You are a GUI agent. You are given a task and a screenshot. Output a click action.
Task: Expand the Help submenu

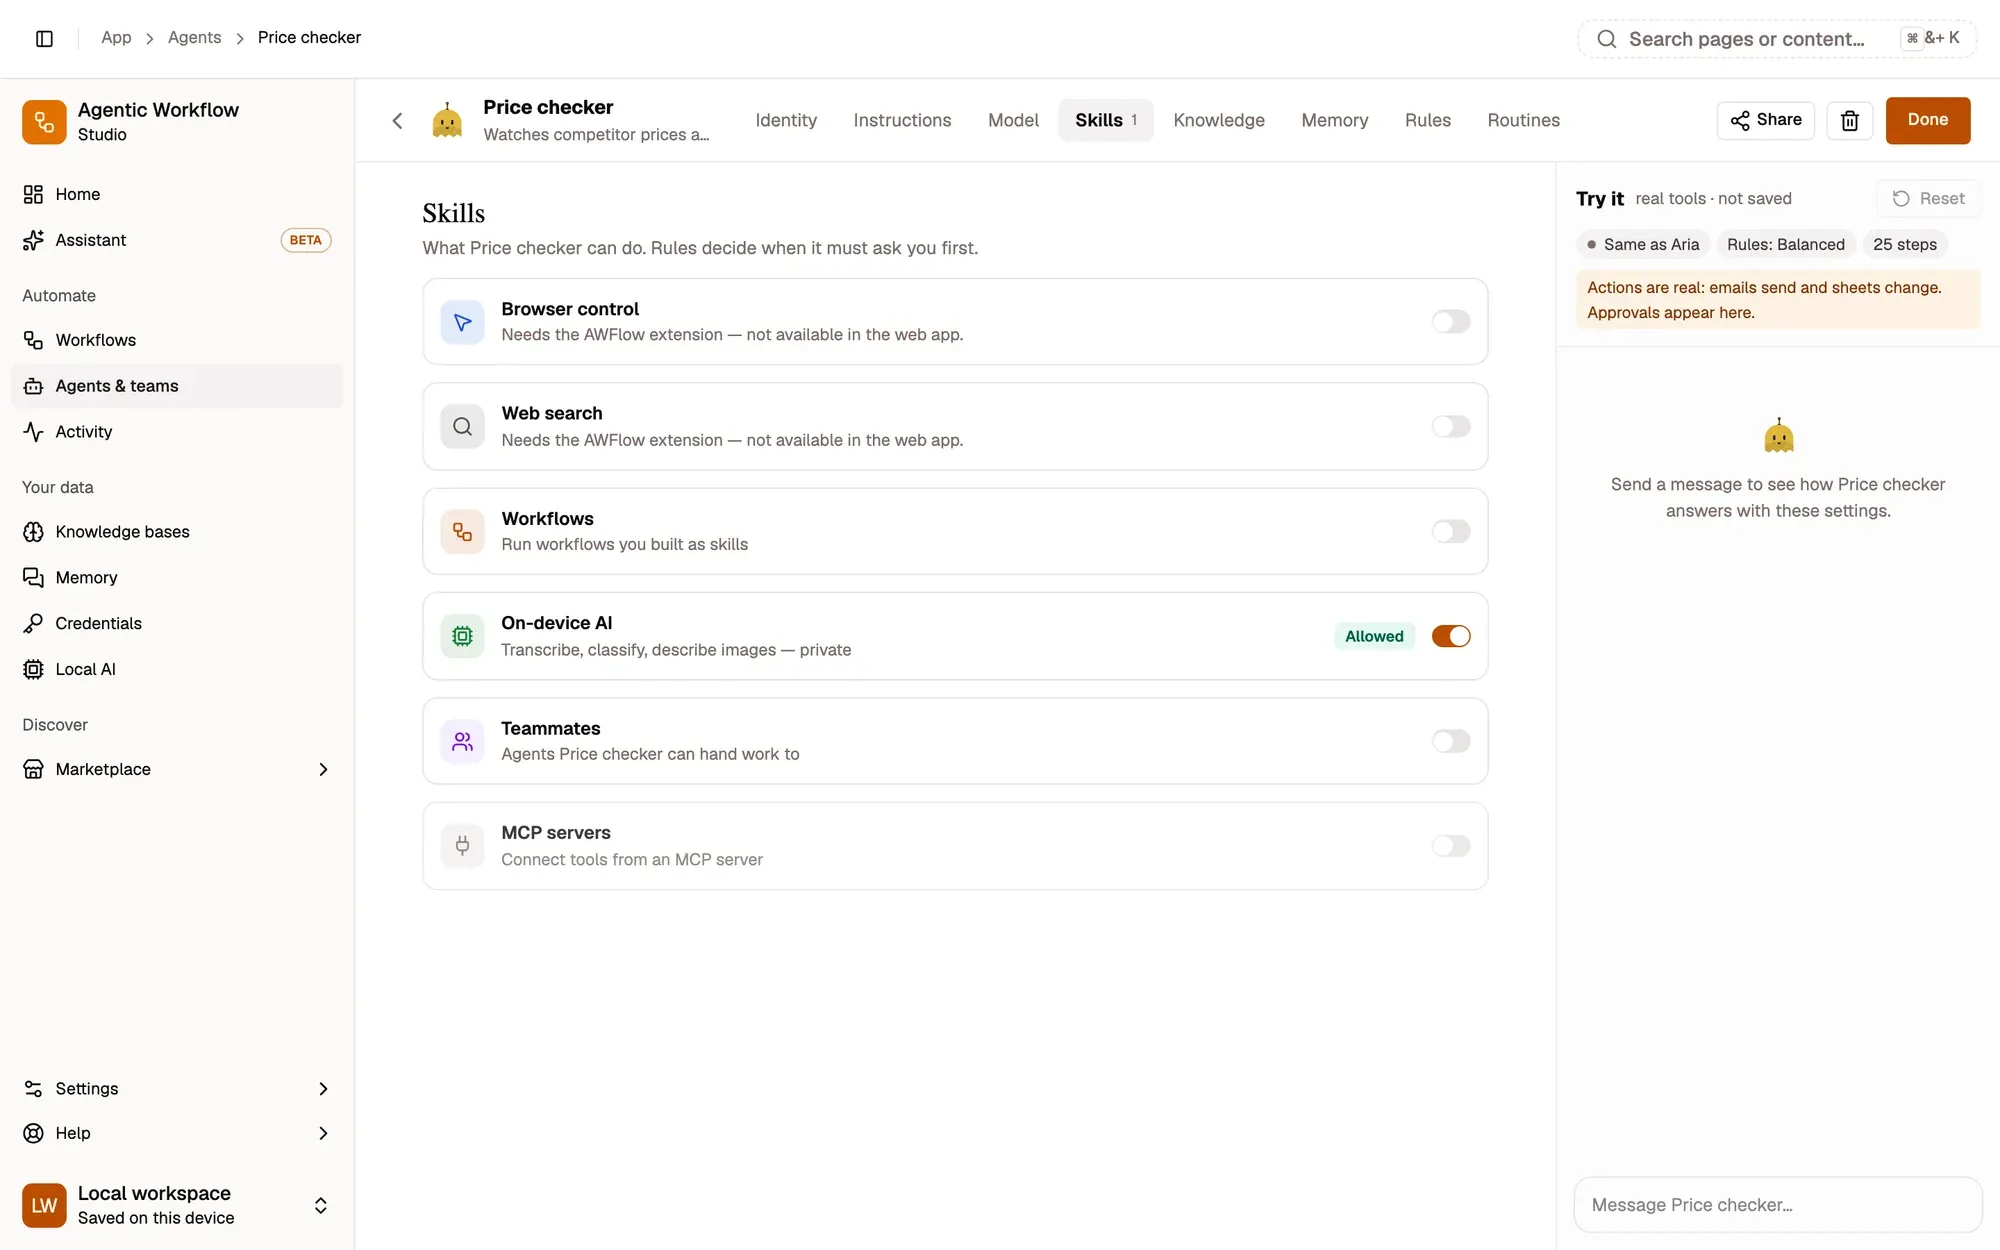pyautogui.click(x=322, y=1133)
